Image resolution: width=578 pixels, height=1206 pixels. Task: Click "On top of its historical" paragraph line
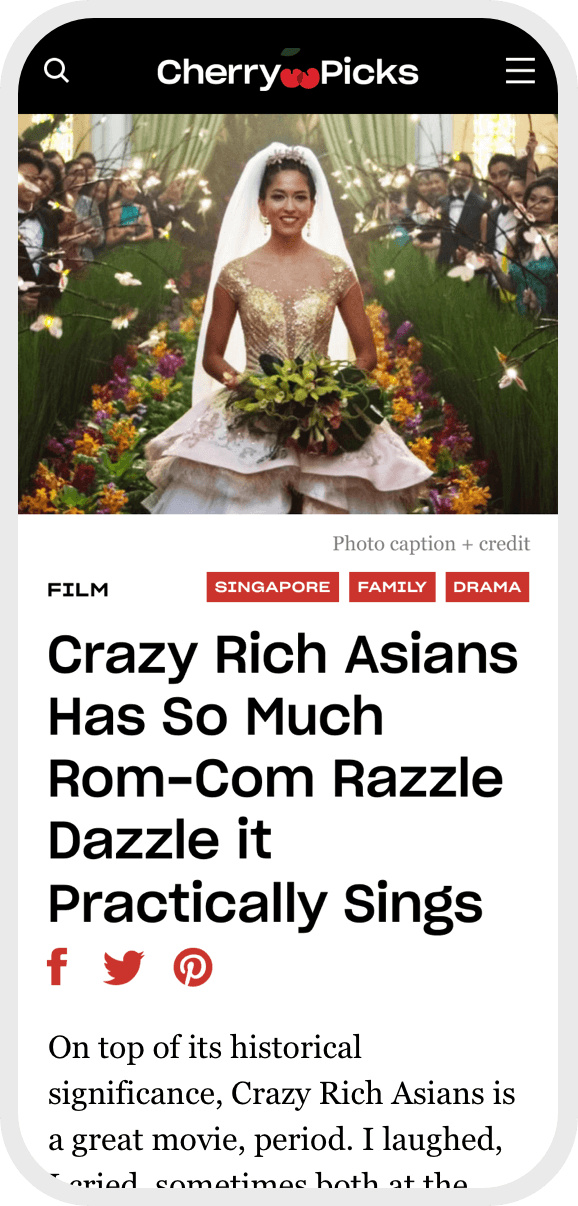pyautogui.click(x=205, y=1048)
